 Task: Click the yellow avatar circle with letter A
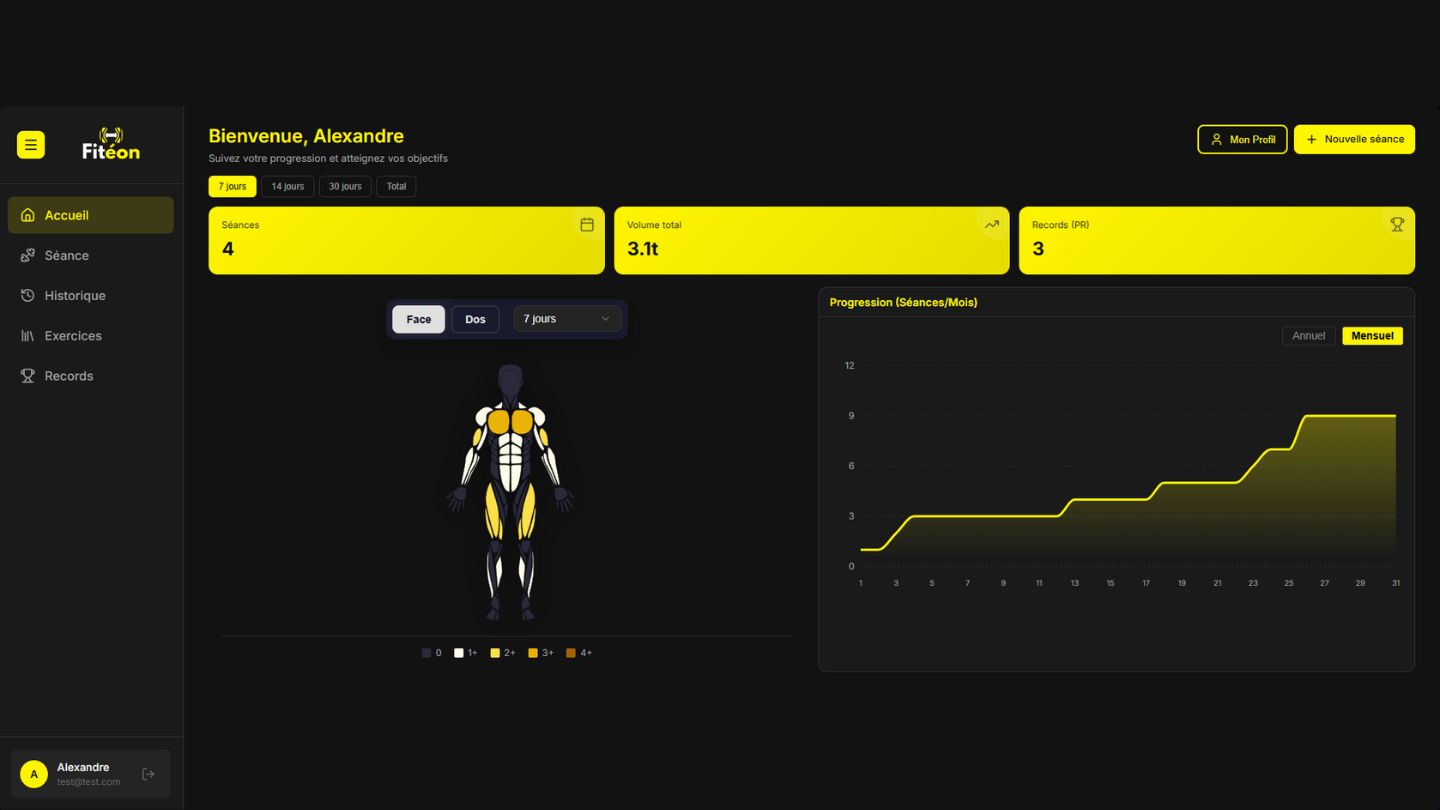pyautogui.click(x=34, y=774)
